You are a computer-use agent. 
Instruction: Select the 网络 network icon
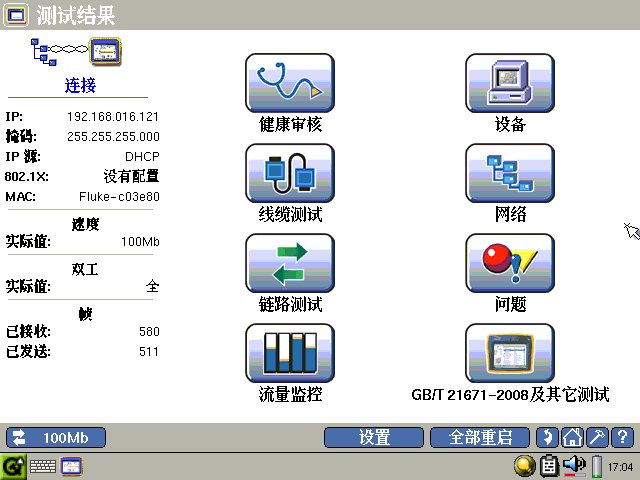[x=510, y=173]
